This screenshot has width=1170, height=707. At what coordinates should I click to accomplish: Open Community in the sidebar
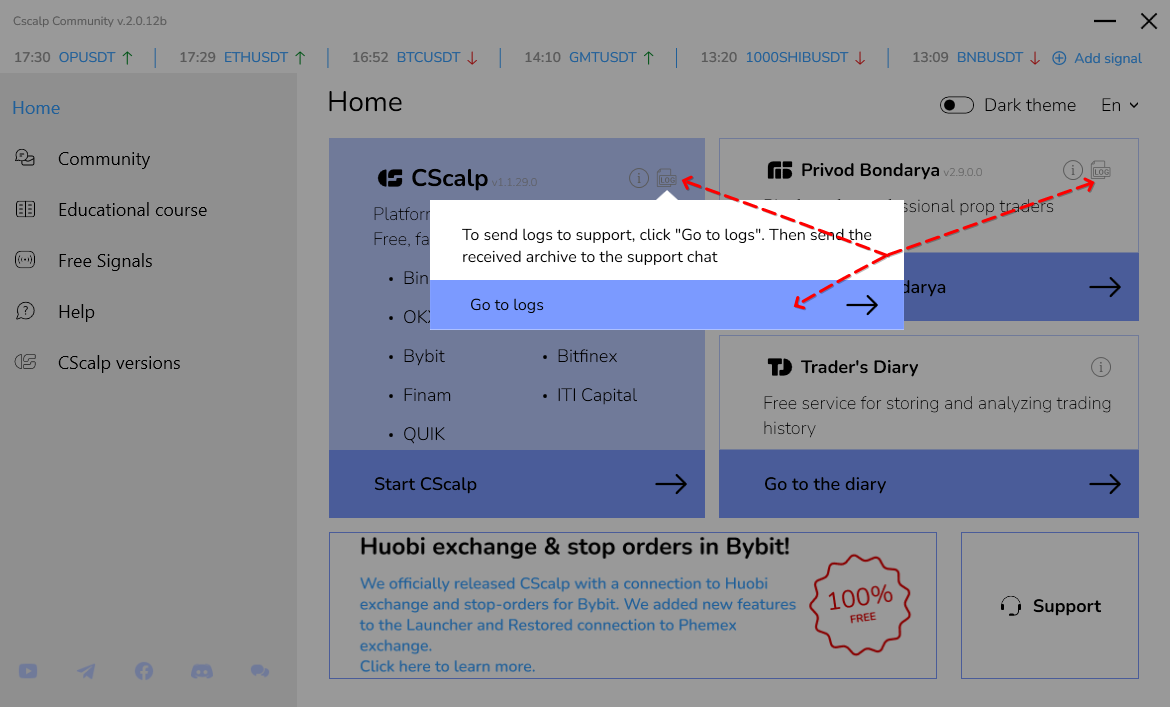pos(103,159)
